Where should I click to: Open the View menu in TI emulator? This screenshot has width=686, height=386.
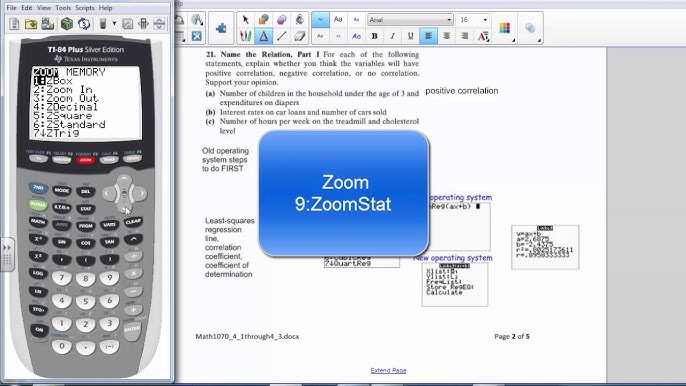[44, 8]
